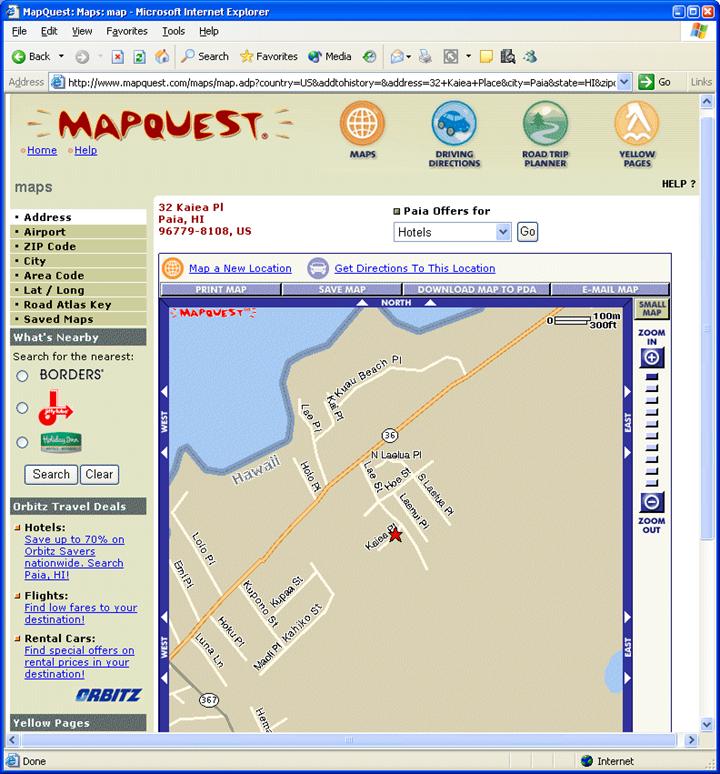The image size is (720, 774).
Task: Click the Zoom Out minus icon
Action: [652, 503]
